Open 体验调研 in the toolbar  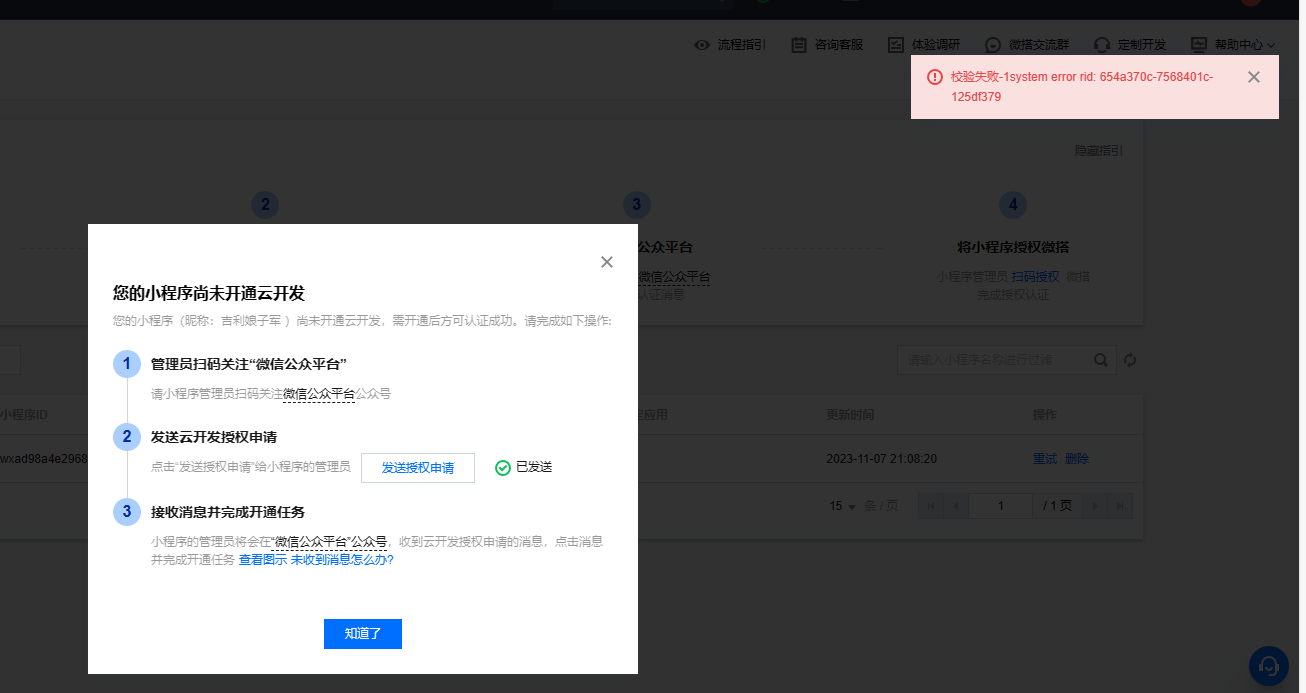coord(936,45)
